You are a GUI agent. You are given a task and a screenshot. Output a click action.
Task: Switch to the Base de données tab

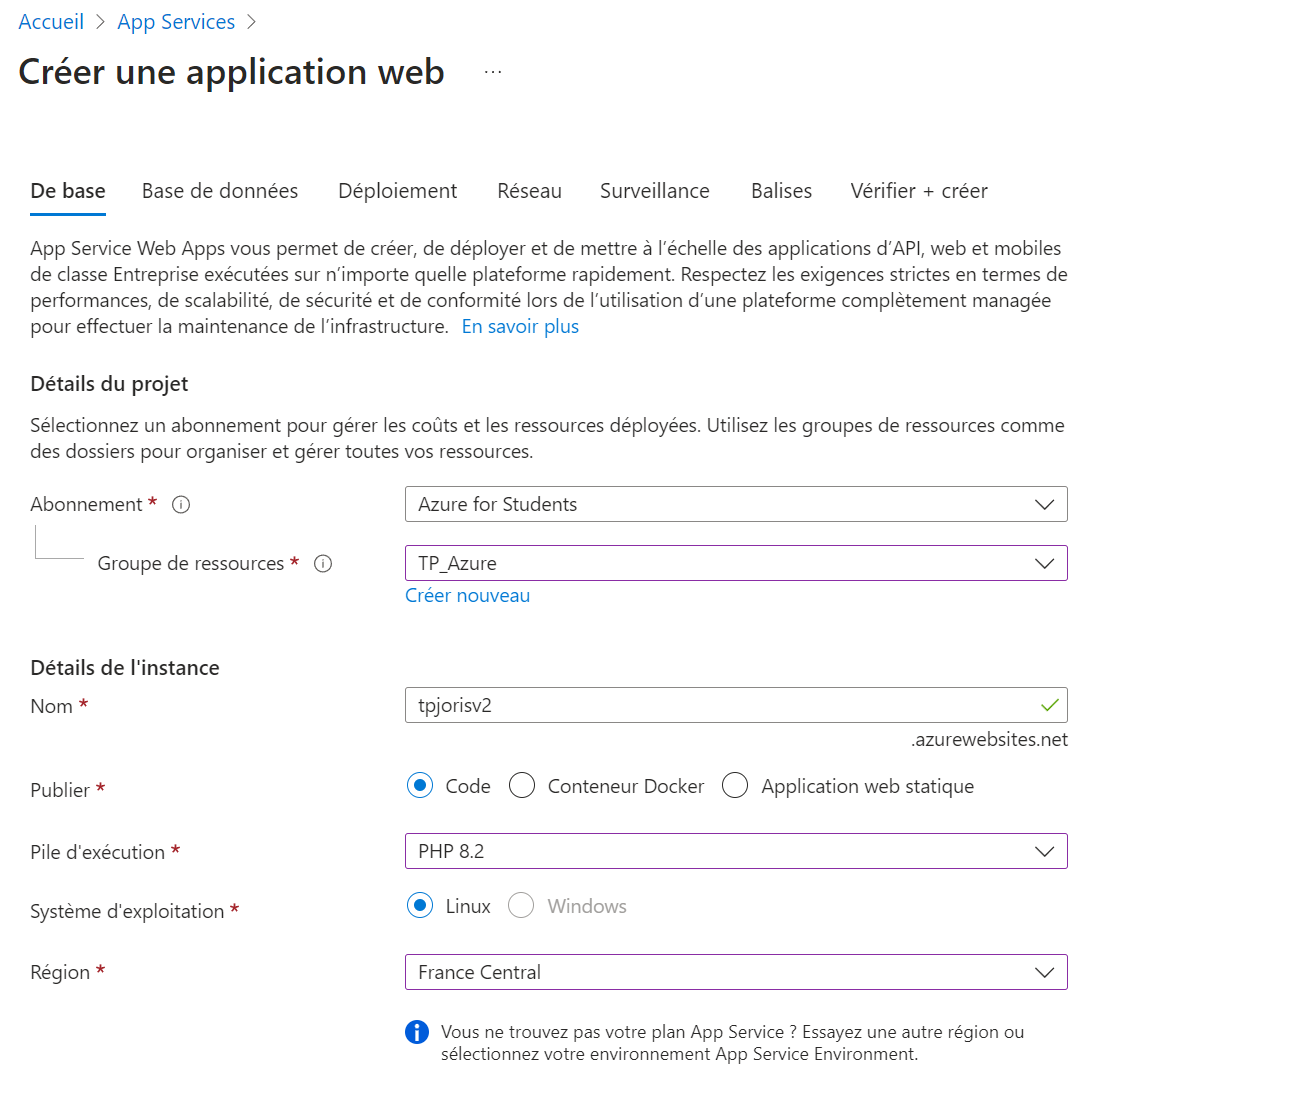point(219,191)
